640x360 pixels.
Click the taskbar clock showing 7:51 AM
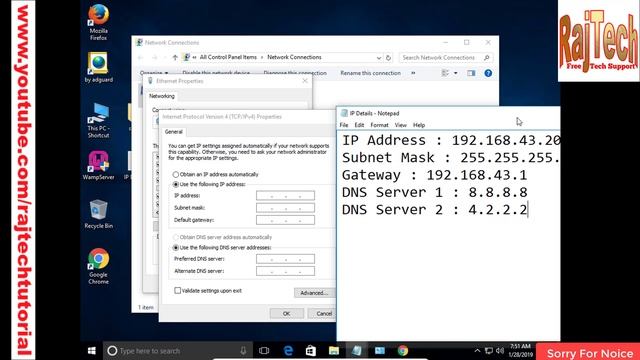520,351
